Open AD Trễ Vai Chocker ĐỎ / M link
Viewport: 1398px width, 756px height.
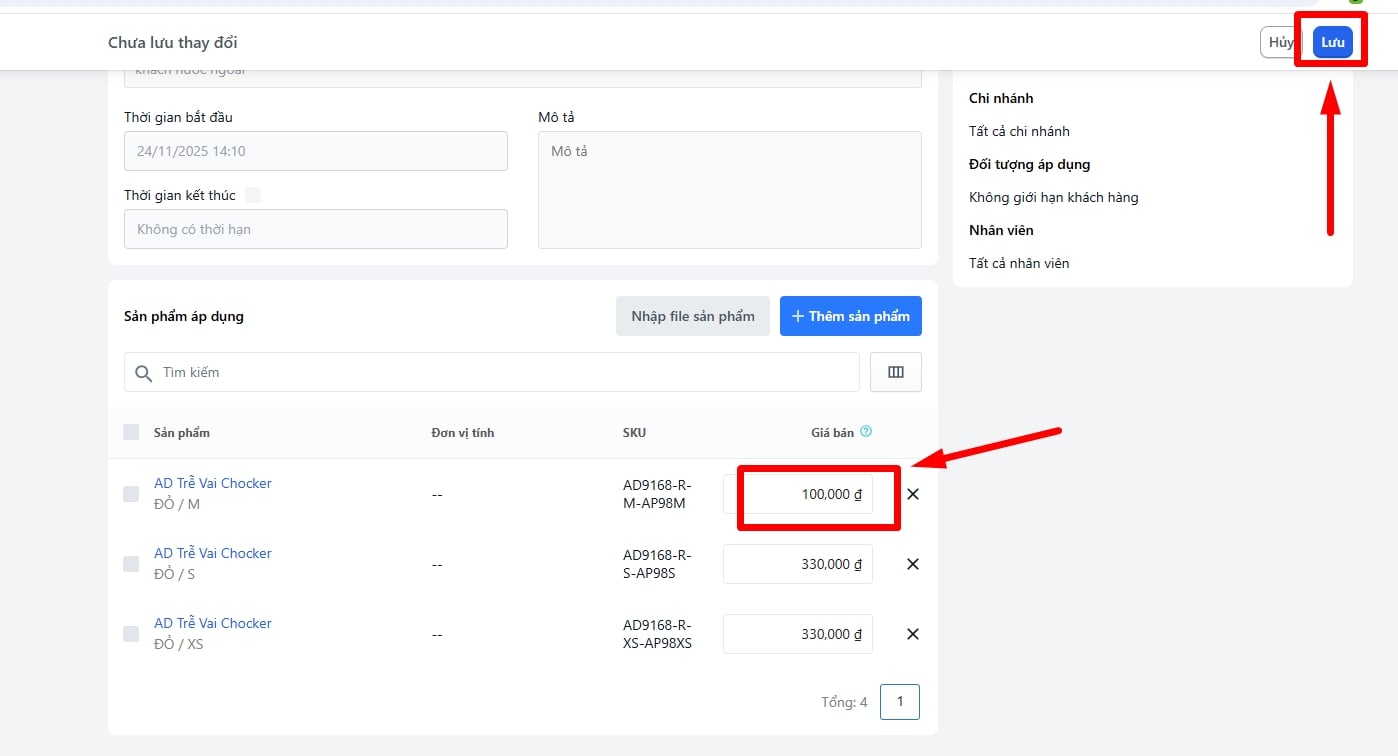tap(212, 483)
